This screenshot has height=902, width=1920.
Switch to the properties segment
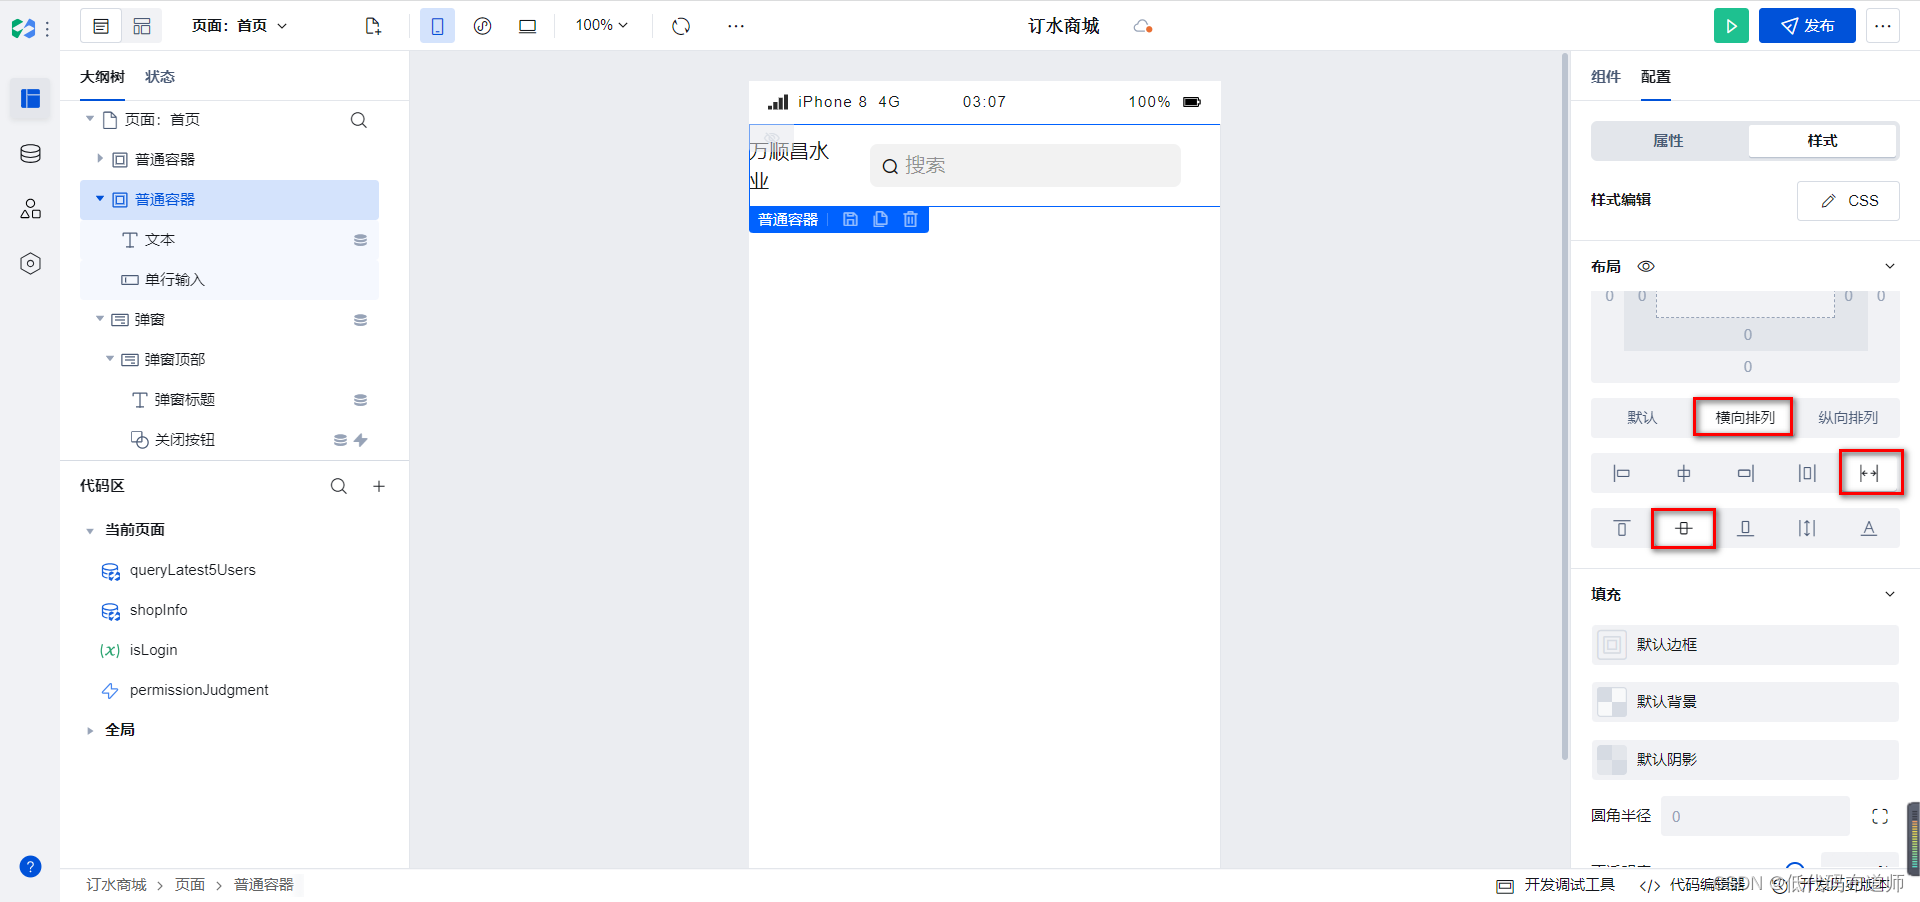click(1668, 141)
